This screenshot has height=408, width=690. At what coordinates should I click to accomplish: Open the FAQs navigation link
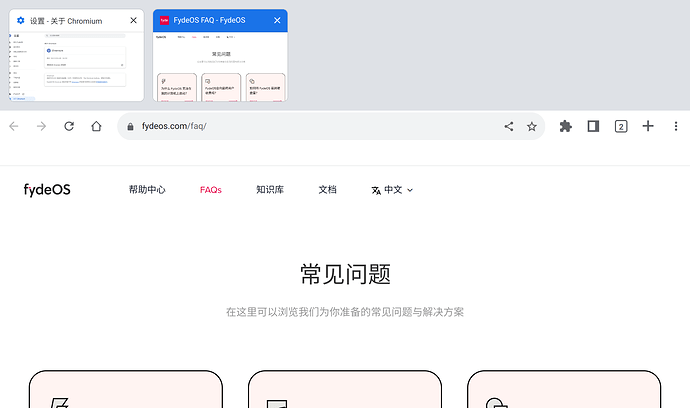(x=211, y=190)
